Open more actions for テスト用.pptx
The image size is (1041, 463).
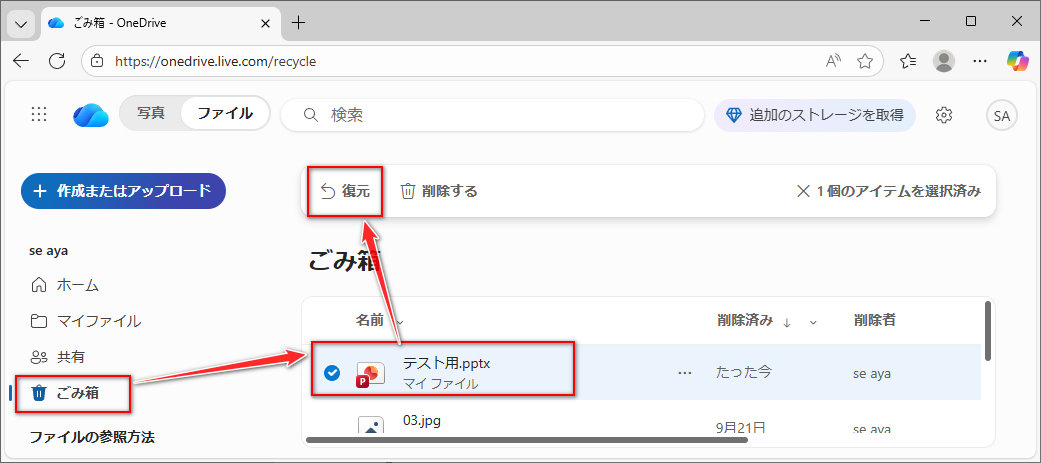pyautogui.click(x=684, y=373)
